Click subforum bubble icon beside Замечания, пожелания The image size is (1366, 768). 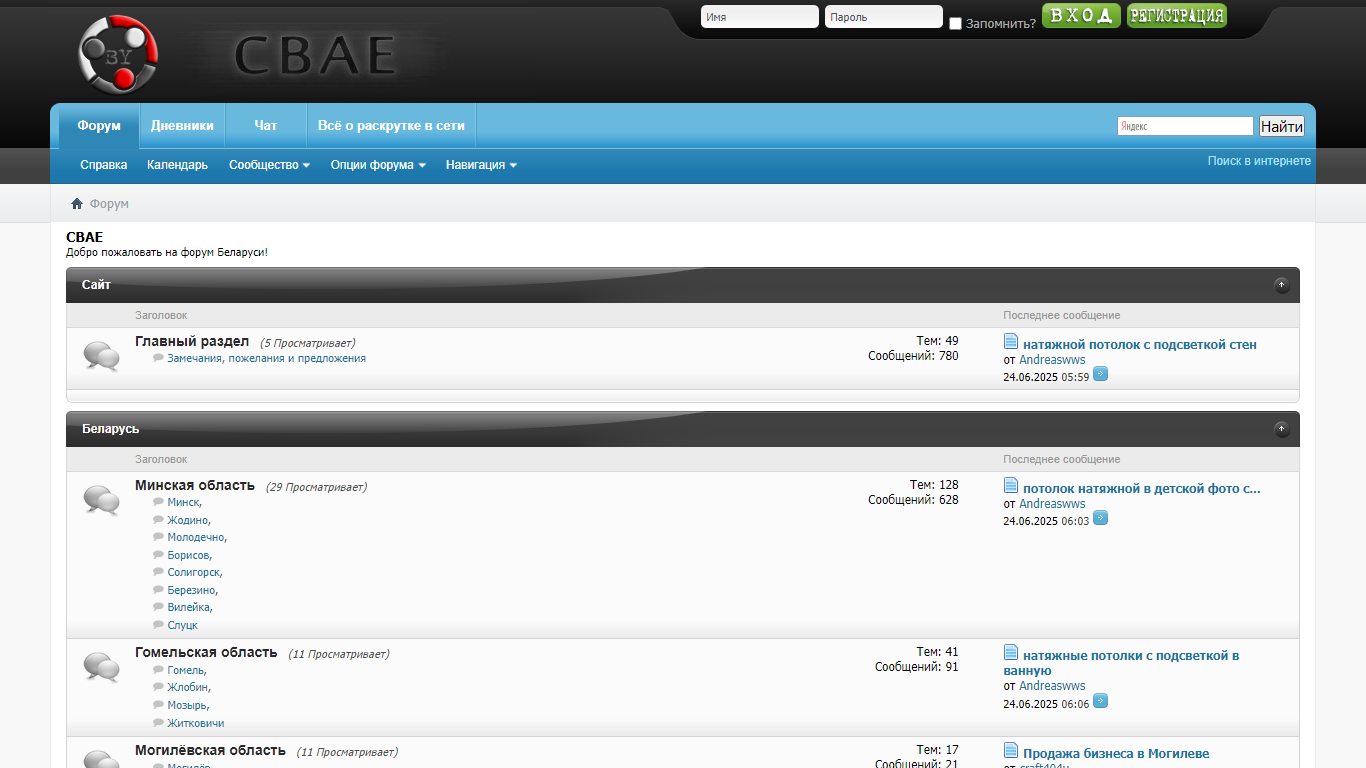158,358
